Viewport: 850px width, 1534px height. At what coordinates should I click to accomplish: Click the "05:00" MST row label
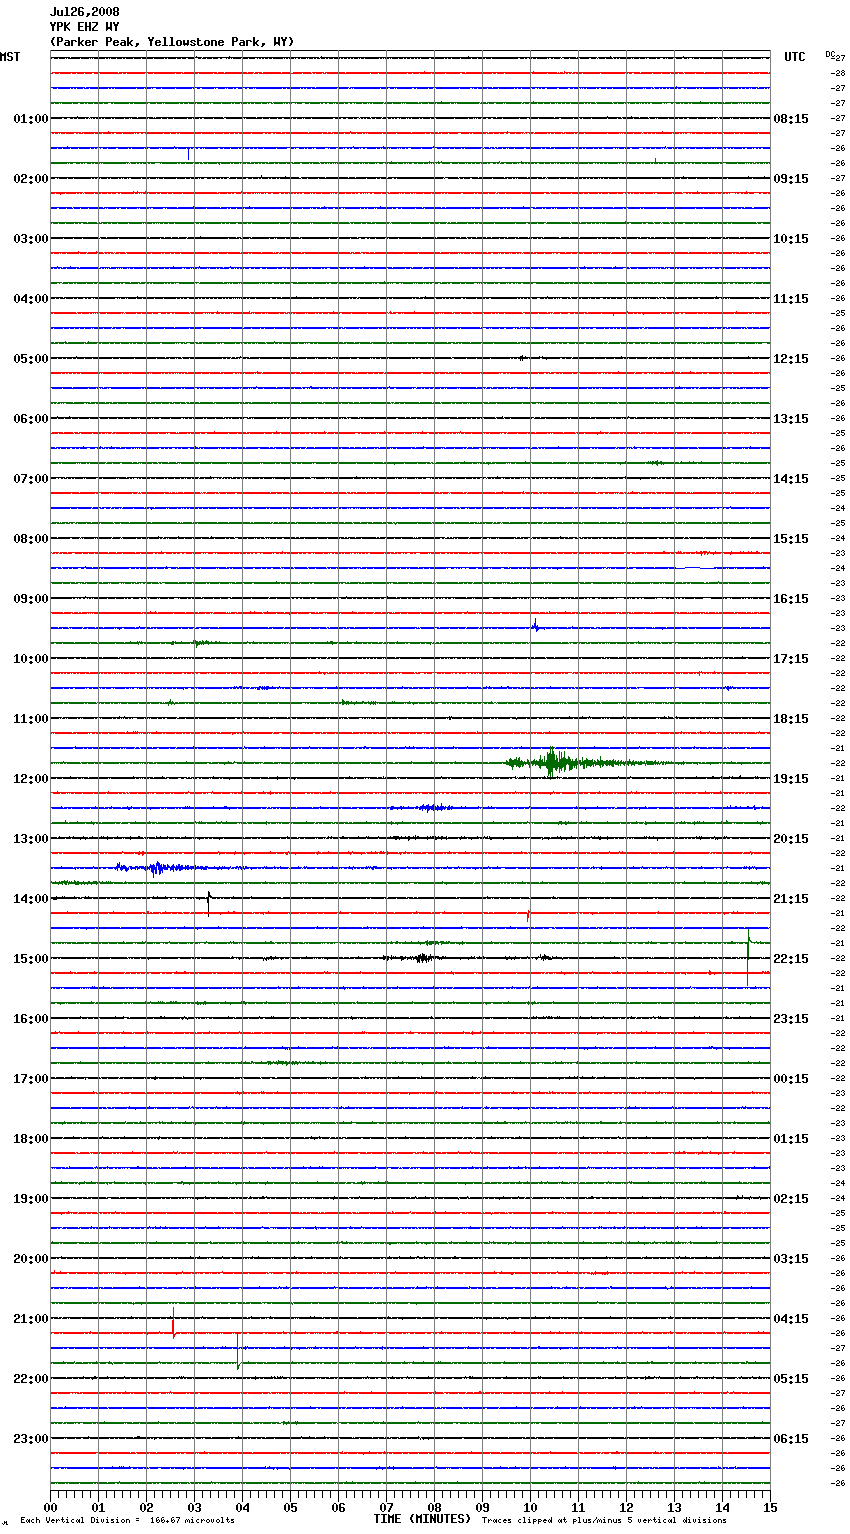pyautogui.click(x=31, y=359)
